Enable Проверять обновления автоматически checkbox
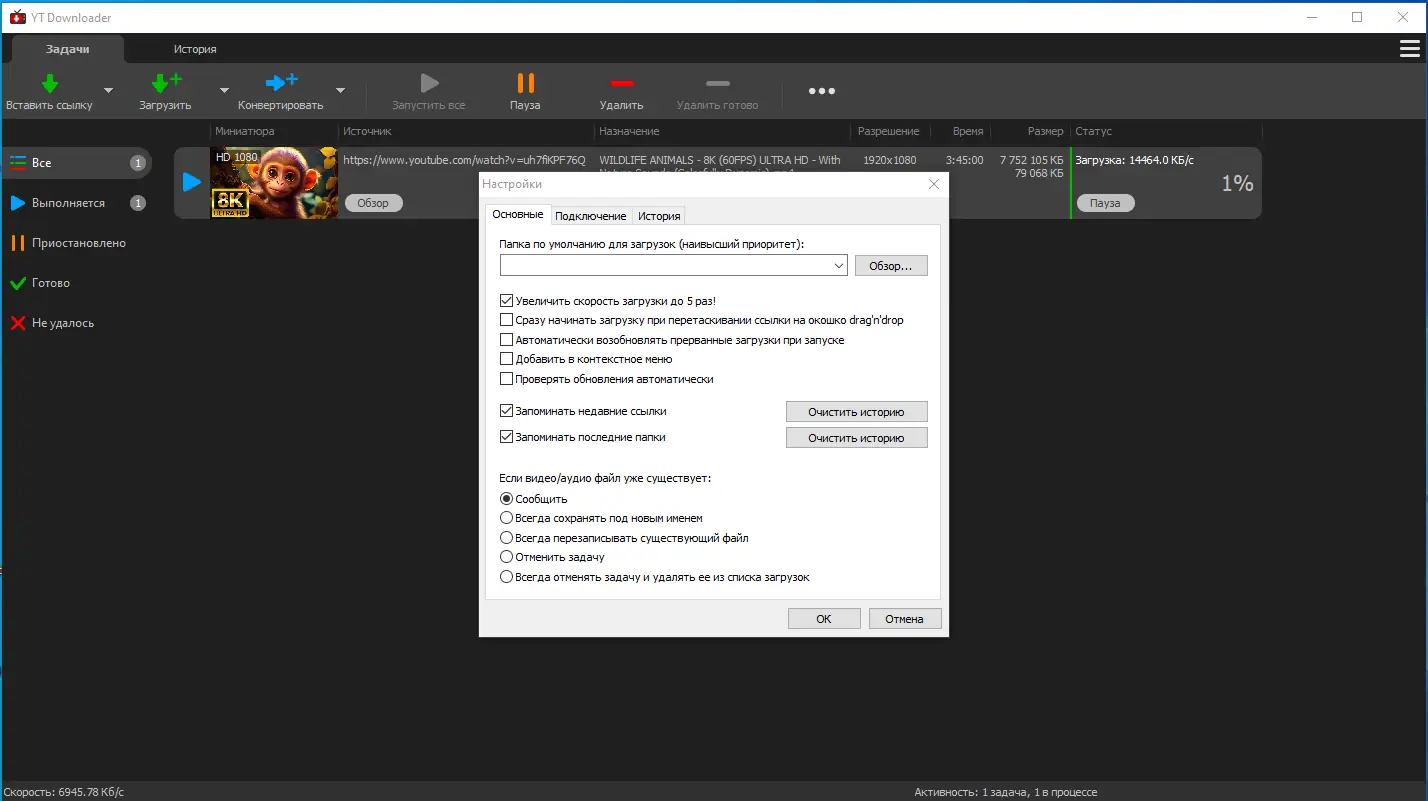The image size is (1428, 801). [x=506, y=379]
